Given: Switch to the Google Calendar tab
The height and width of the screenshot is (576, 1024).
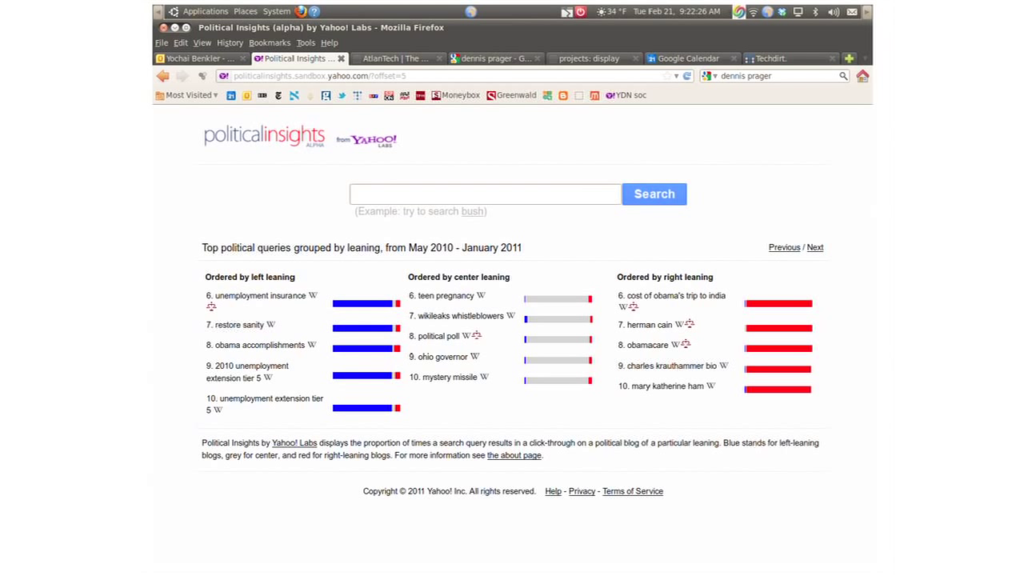Looking at the screenshot, I should click(692, 59).
